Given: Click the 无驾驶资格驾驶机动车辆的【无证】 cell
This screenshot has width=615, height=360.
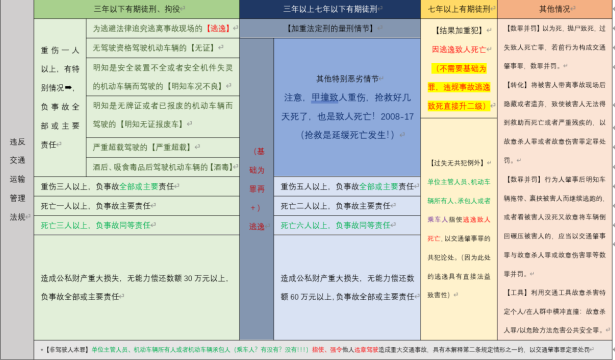Looking at the screenshot, I should pyautogui.click(x=163, y=48).
